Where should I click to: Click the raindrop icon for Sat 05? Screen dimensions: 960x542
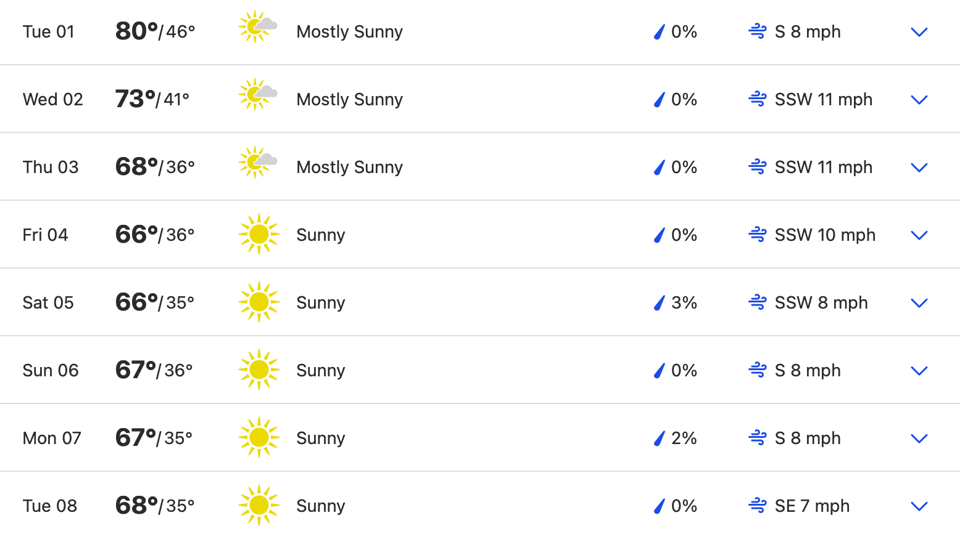pos(659,303)
